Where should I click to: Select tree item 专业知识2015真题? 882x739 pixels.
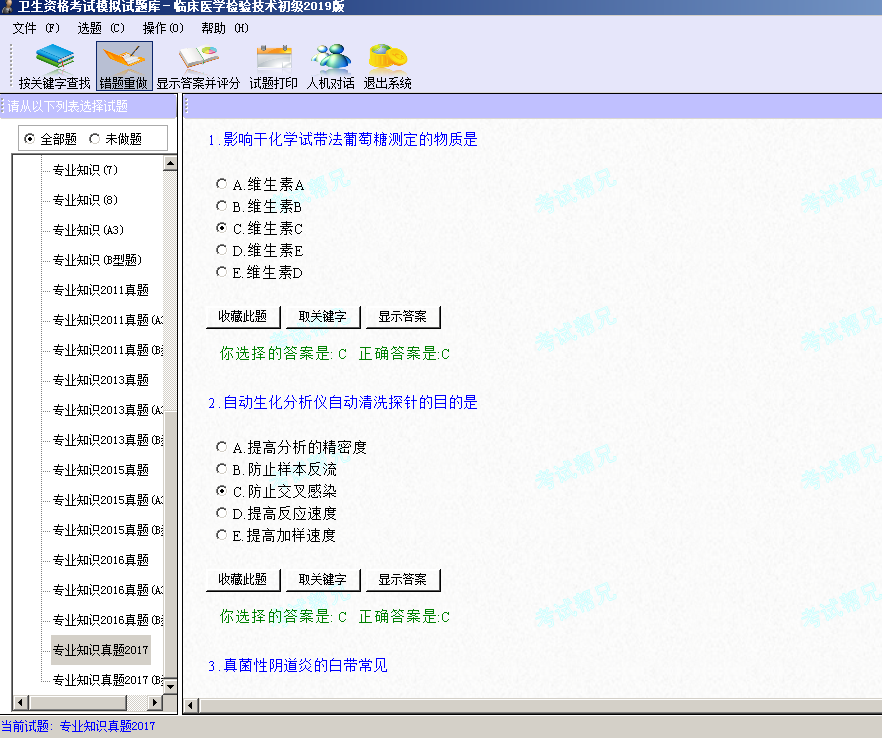pos(101,470)
